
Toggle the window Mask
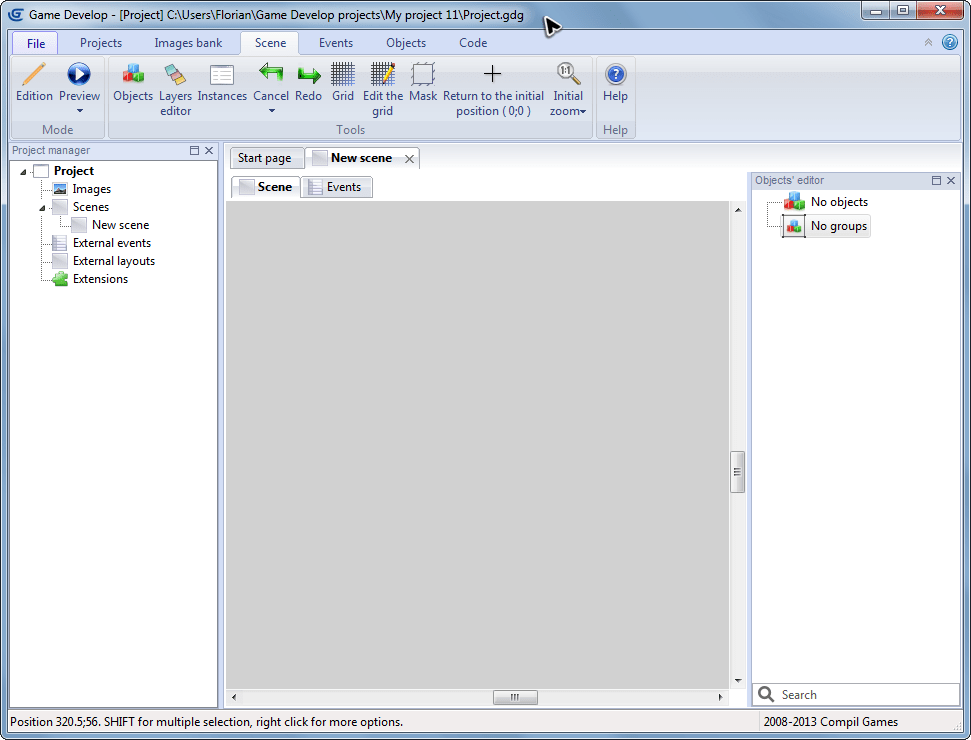click(423, 82)
